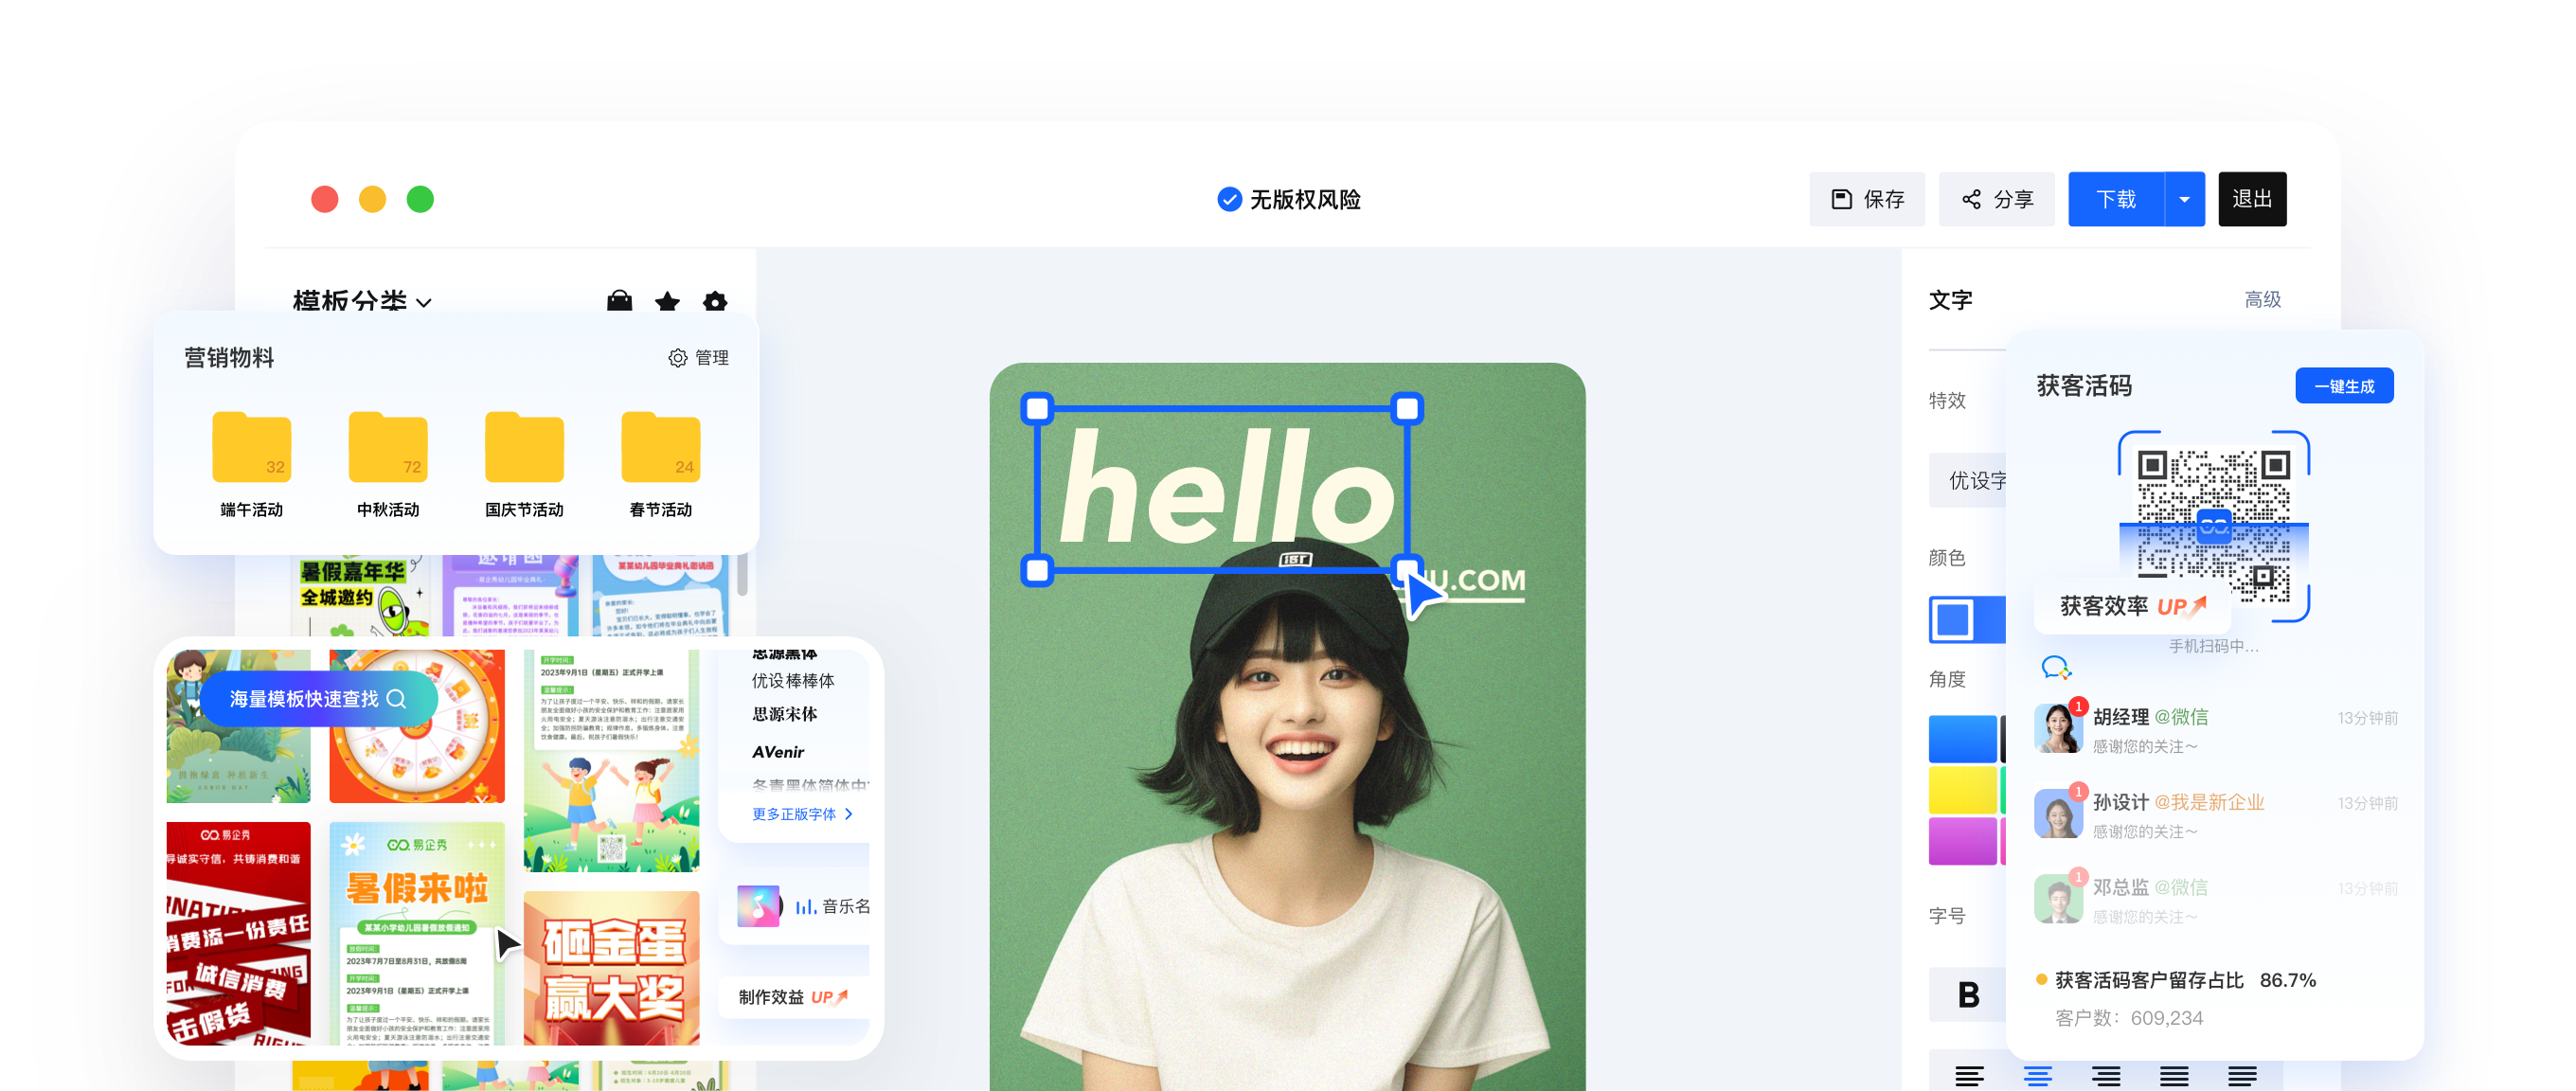Screen dimensions: 2576x1091
Task: Click 获客活码客户留存占比 86.7% statistic
Action: point(2176,980)
